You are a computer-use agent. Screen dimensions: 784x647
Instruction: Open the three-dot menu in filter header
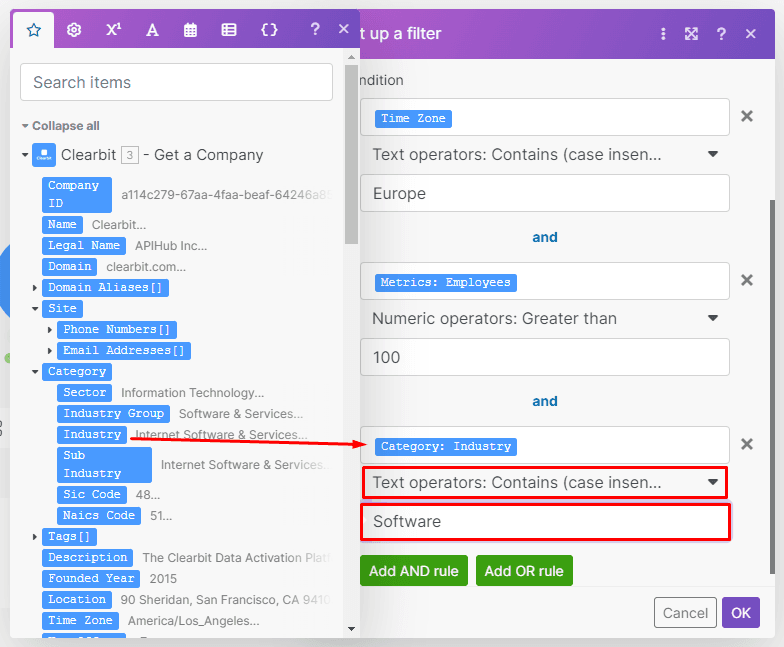663,34
